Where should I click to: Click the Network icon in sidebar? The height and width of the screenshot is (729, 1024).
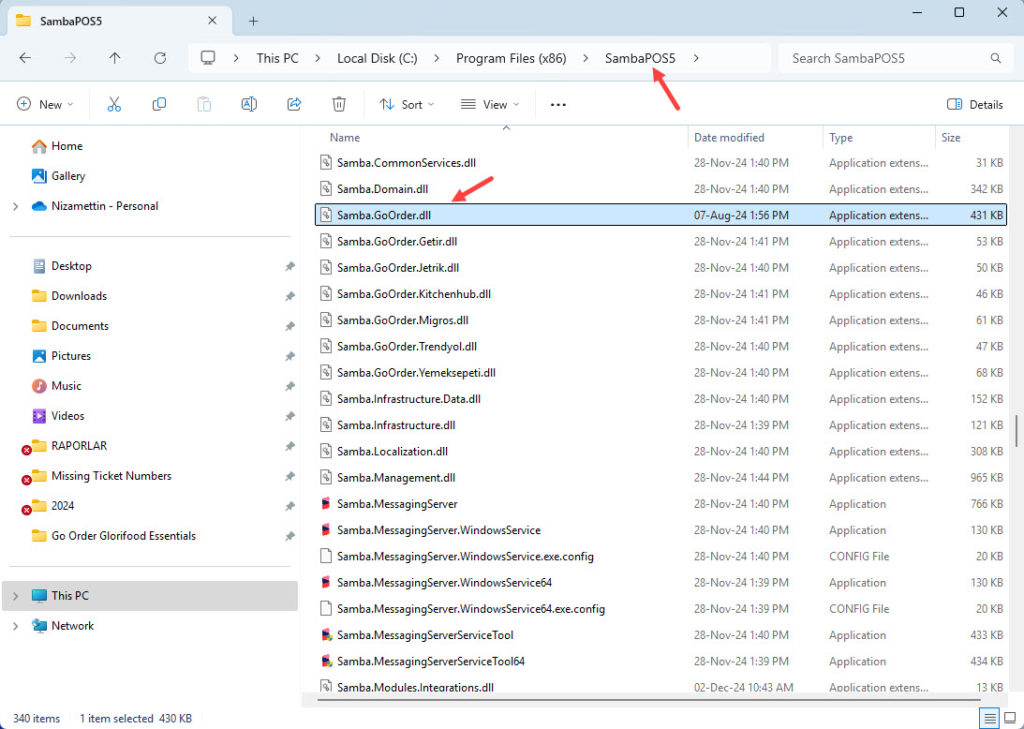[39, 626]
